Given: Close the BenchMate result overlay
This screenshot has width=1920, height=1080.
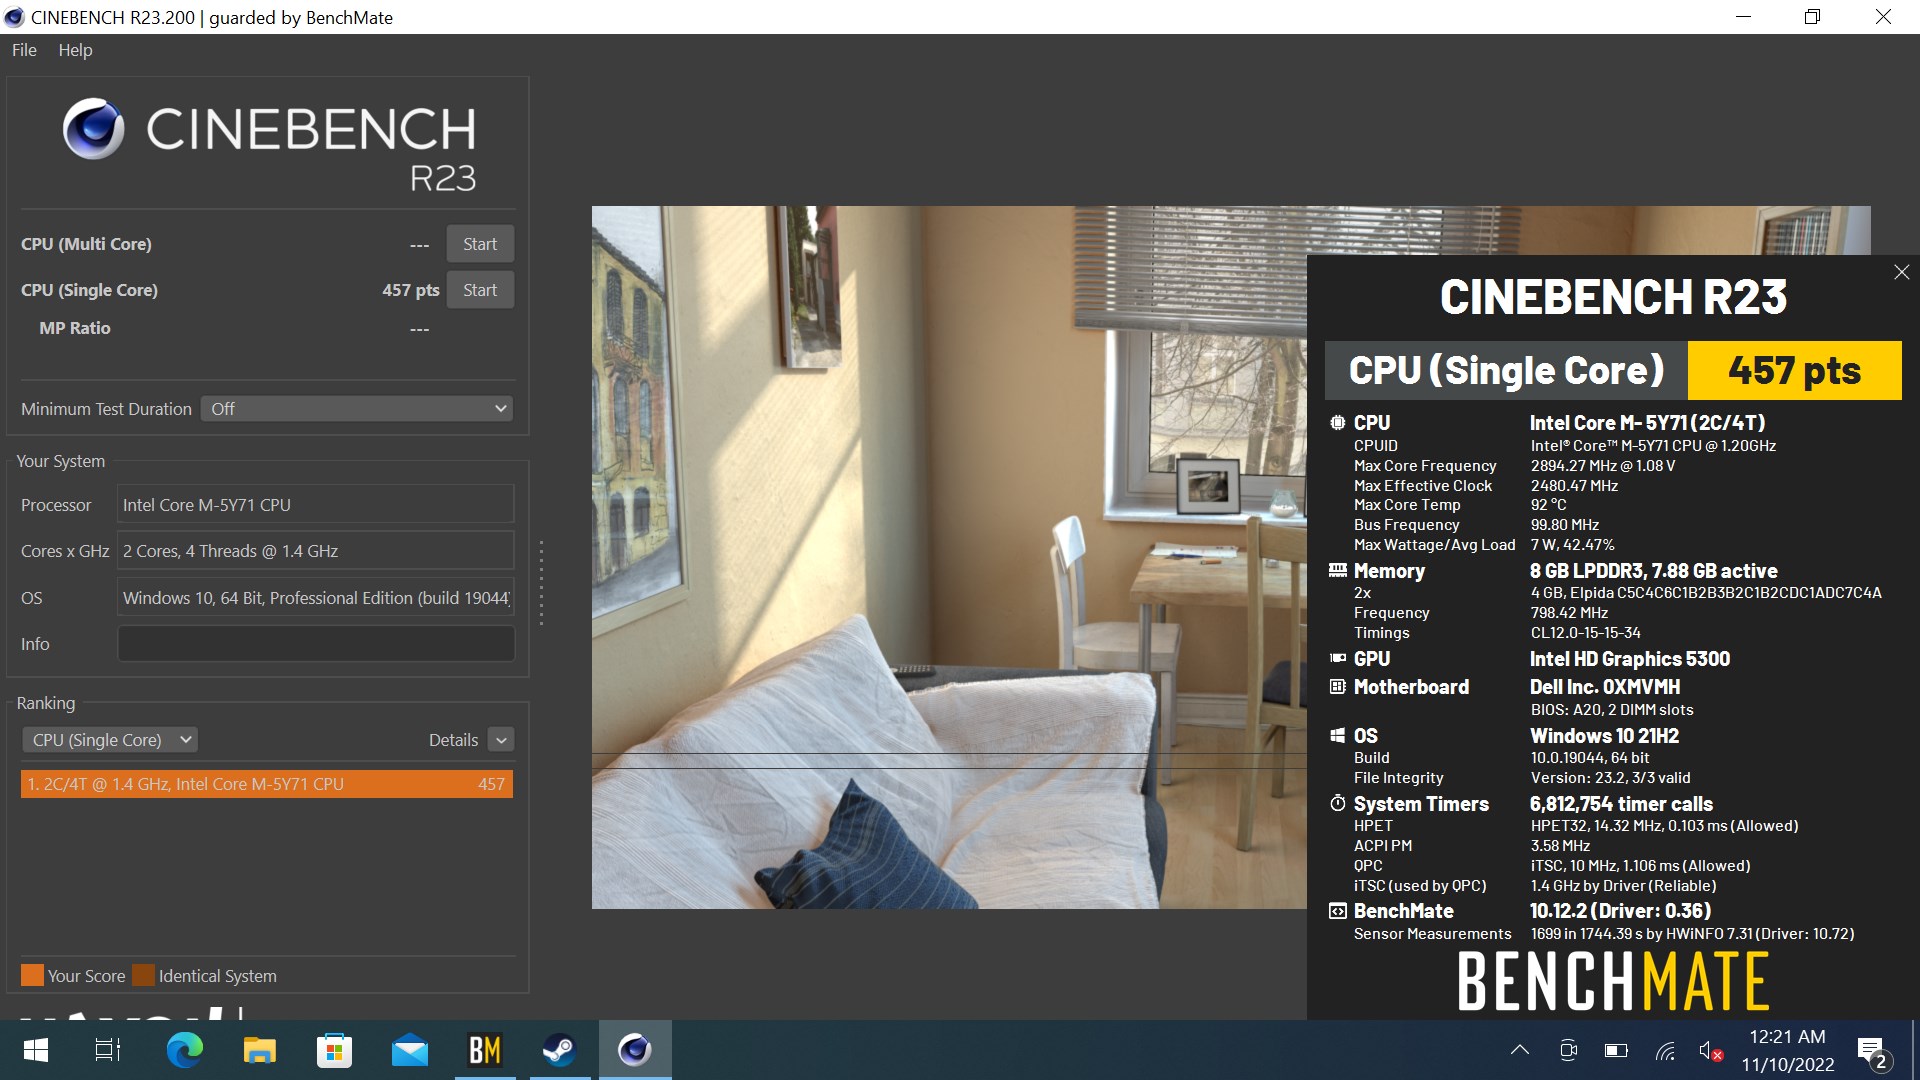Looking at the screenshot, I should (1901, 272).
